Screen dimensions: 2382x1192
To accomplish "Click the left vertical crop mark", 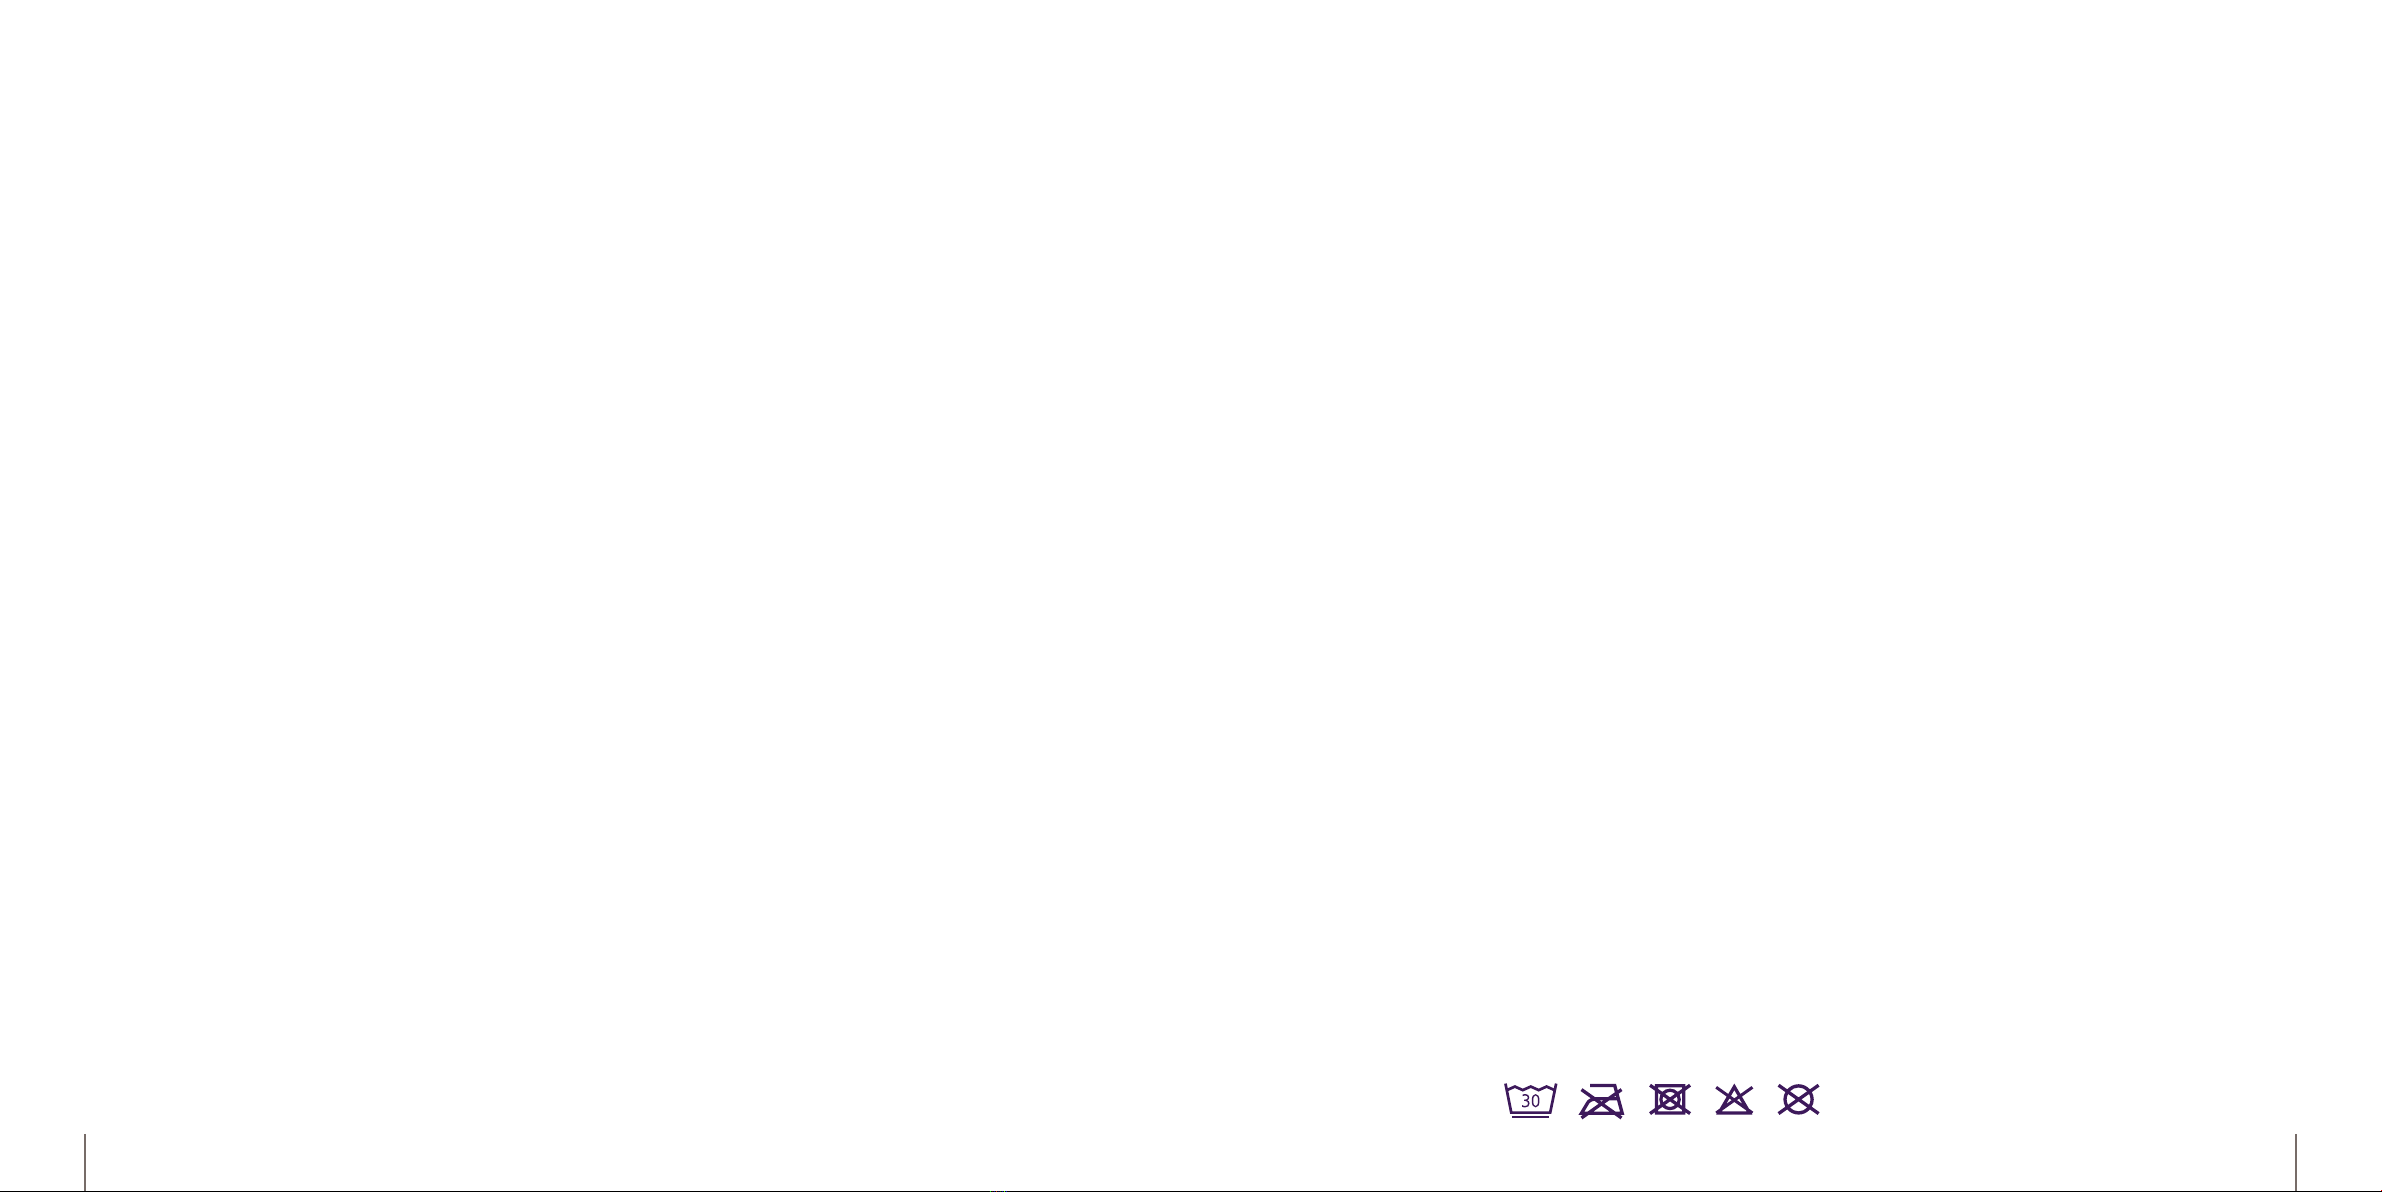I will (x=85, y=1162).
